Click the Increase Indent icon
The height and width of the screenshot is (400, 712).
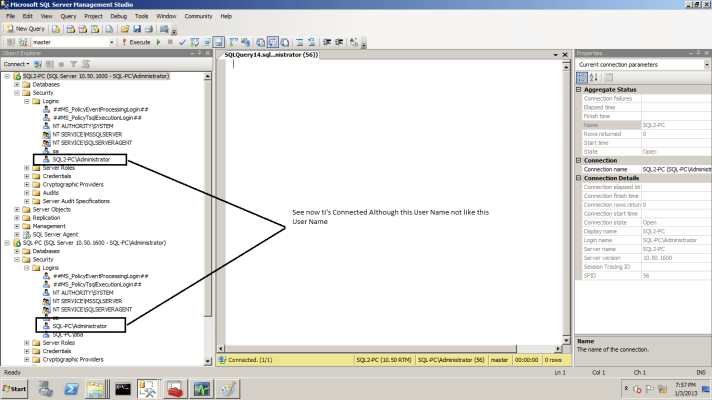point(339,42)
